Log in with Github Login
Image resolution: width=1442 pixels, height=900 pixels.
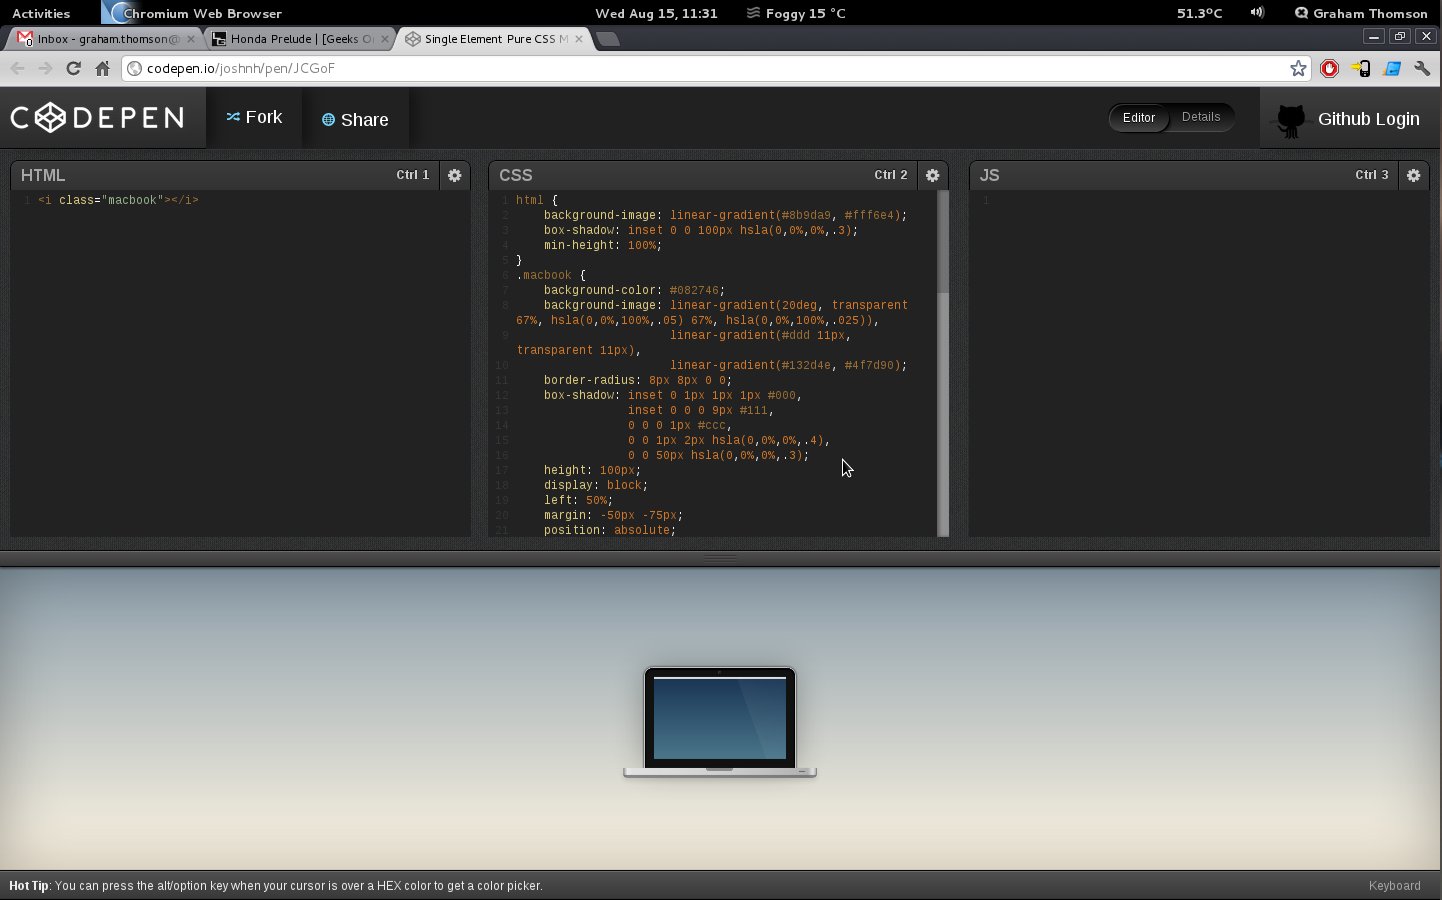[x=1351, y=118]
